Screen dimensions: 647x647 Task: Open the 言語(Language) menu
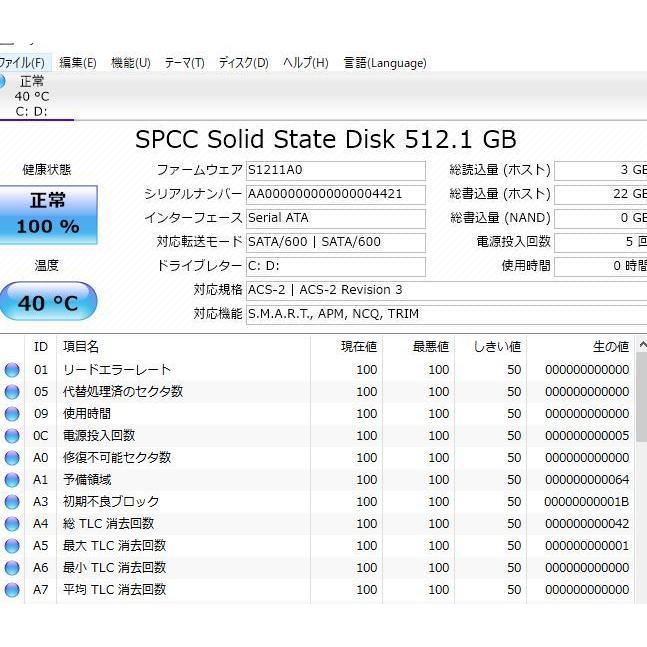coord(384,63)
